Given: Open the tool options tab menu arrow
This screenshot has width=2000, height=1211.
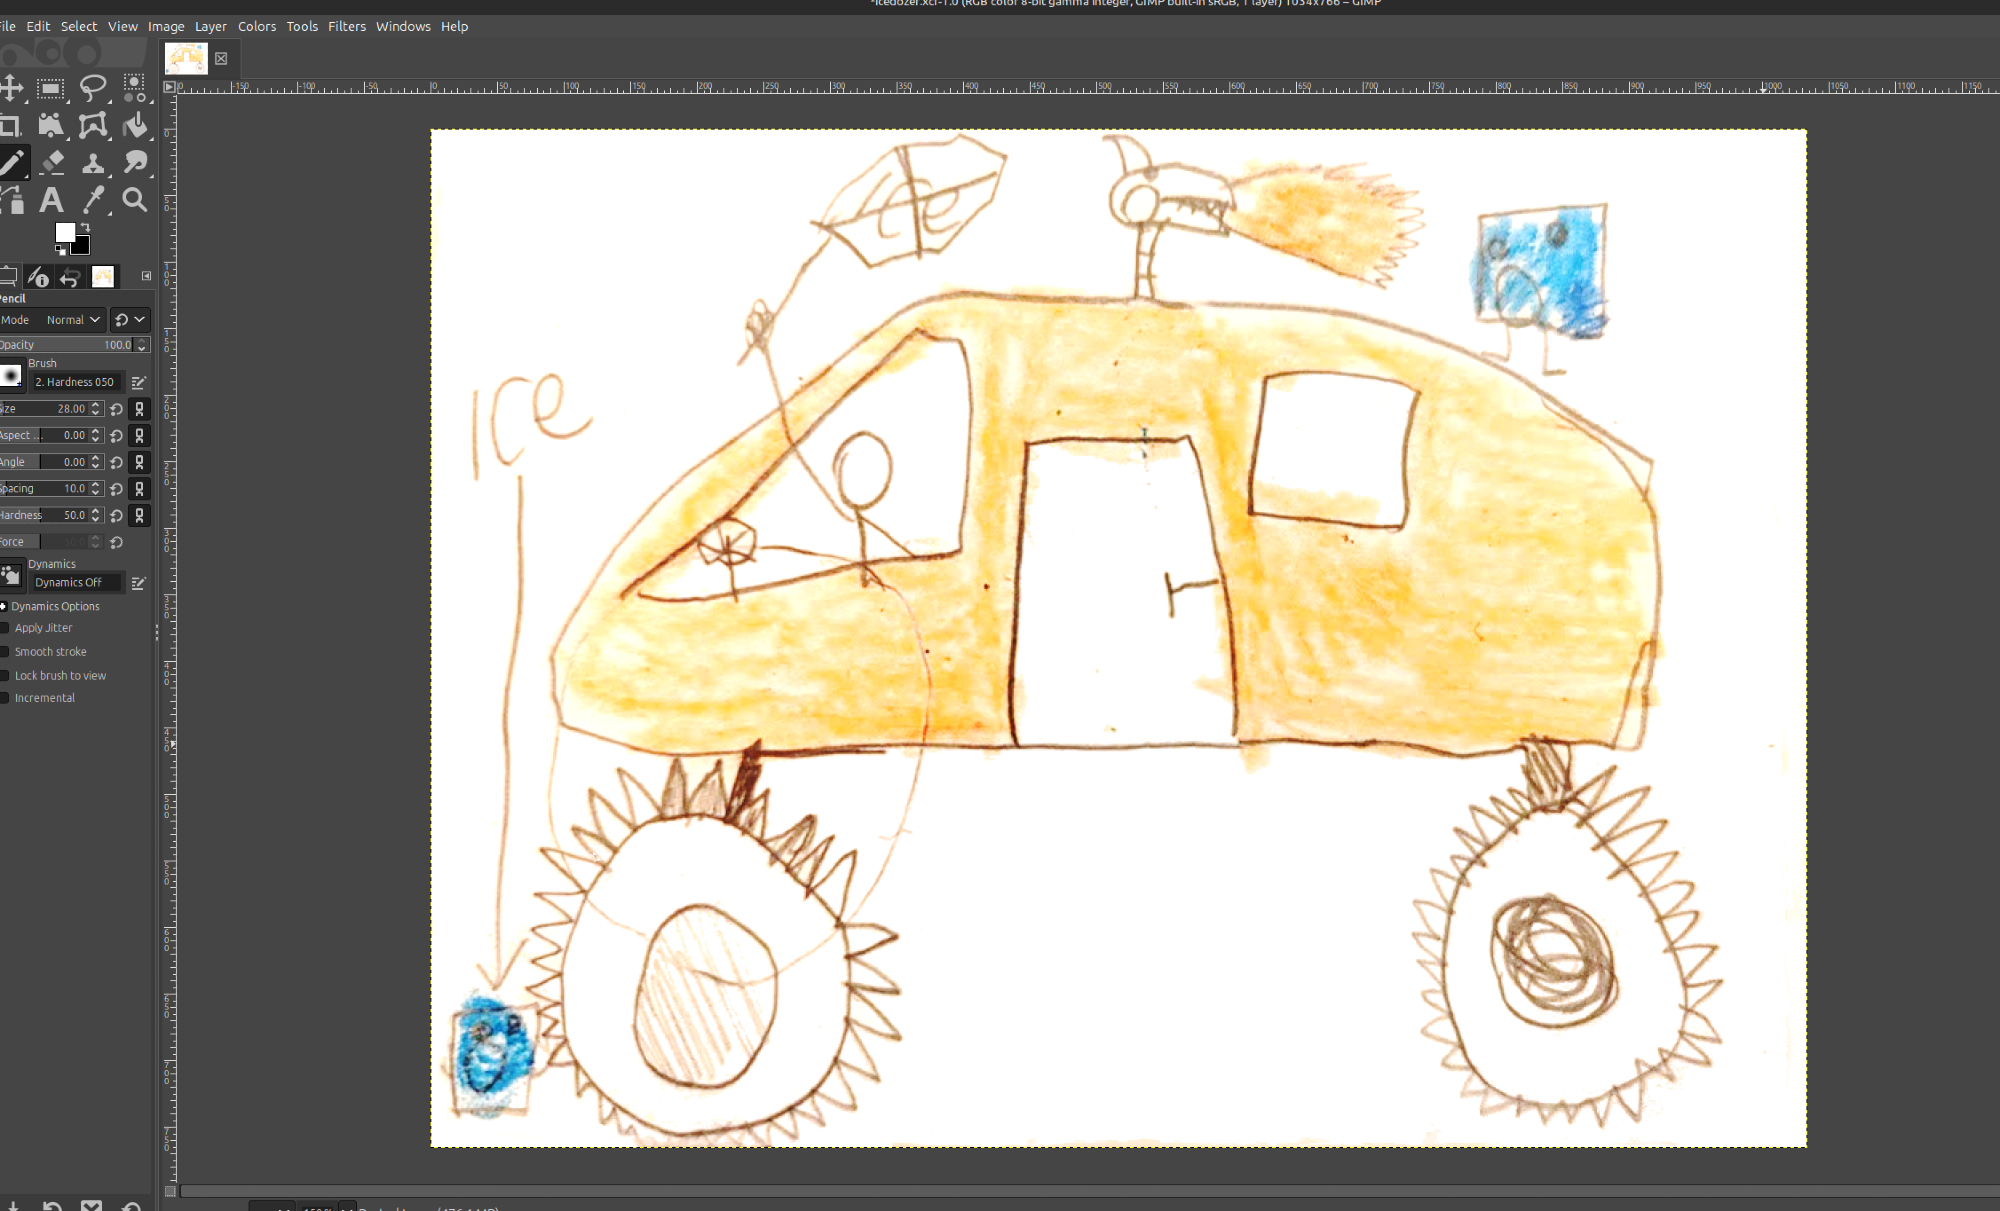Looking at the screenshot, I should pos(147,276).
